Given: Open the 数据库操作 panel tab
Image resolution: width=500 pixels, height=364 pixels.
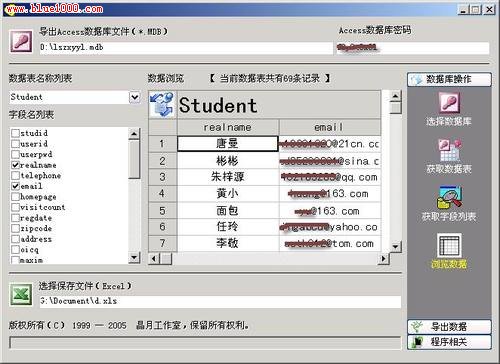Looking at the screenshot, I should click(449, 79).
